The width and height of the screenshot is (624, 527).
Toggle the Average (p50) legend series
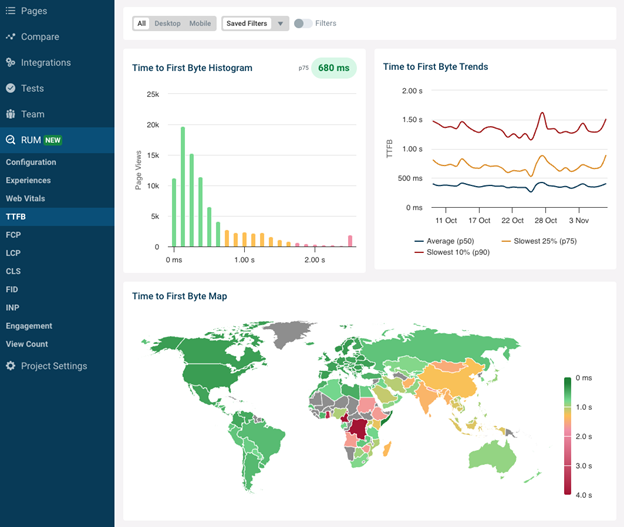pos(445,241)
